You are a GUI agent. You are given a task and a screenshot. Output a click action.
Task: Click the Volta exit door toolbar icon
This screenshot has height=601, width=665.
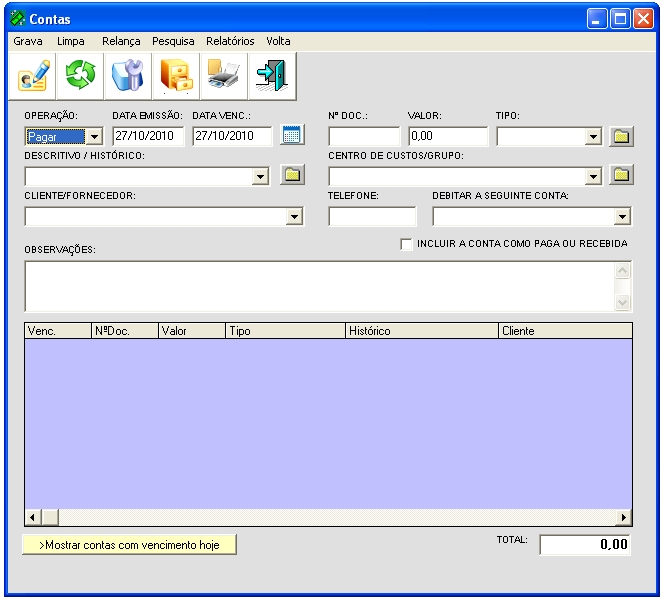tap(271, 76)
